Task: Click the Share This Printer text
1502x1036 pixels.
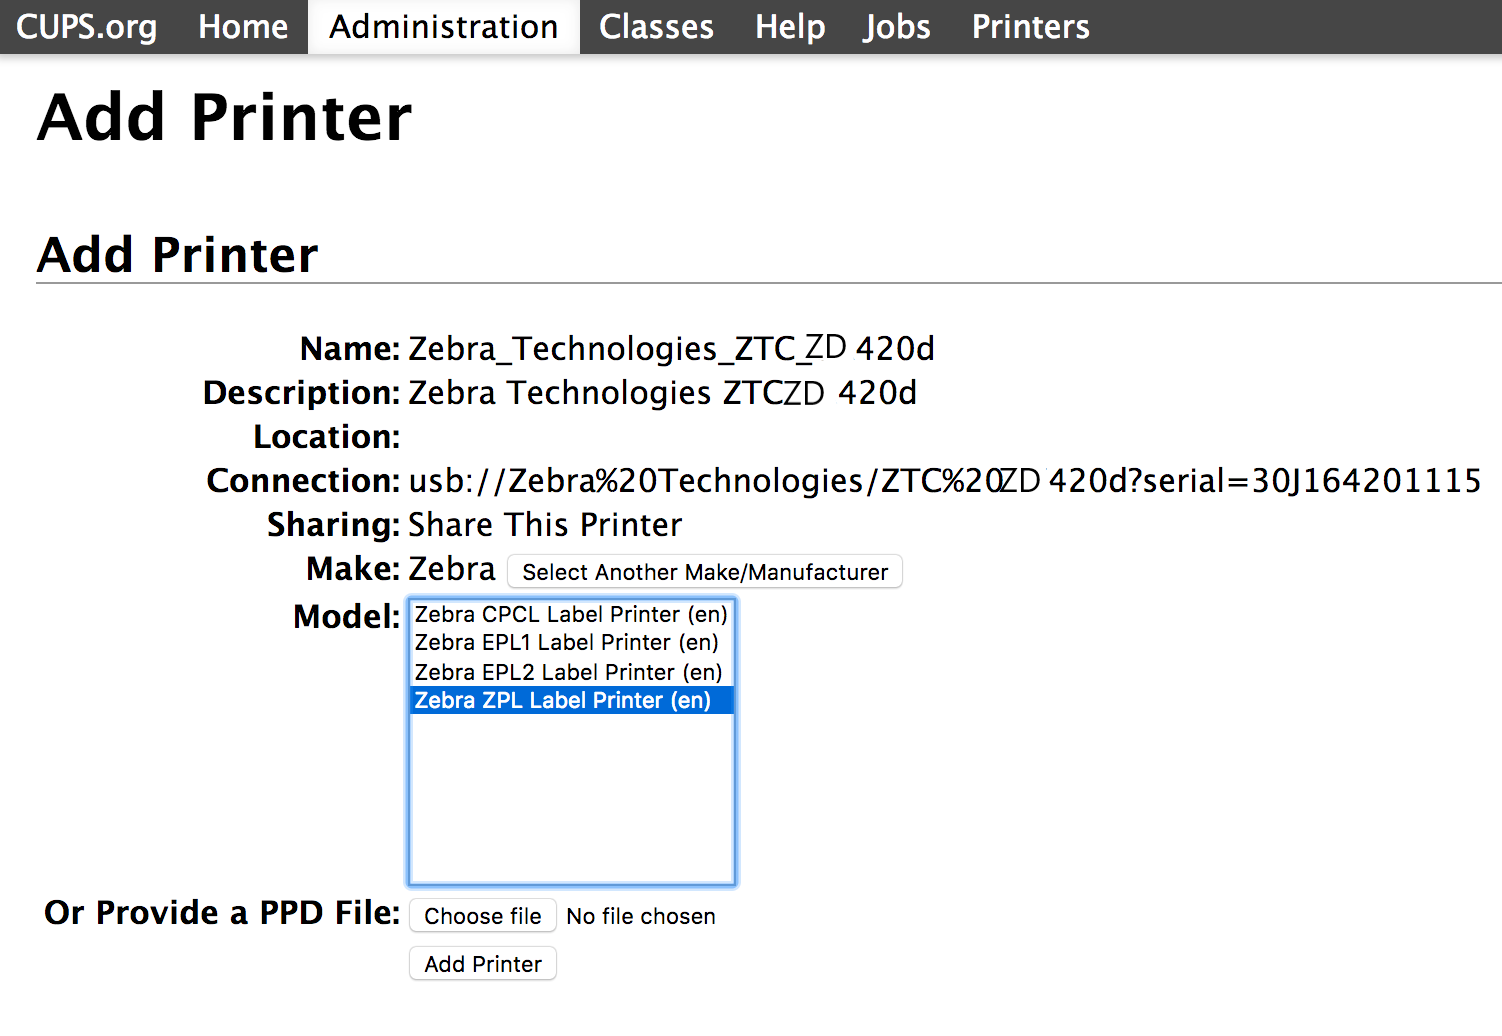Action: [x=545, y=525]
